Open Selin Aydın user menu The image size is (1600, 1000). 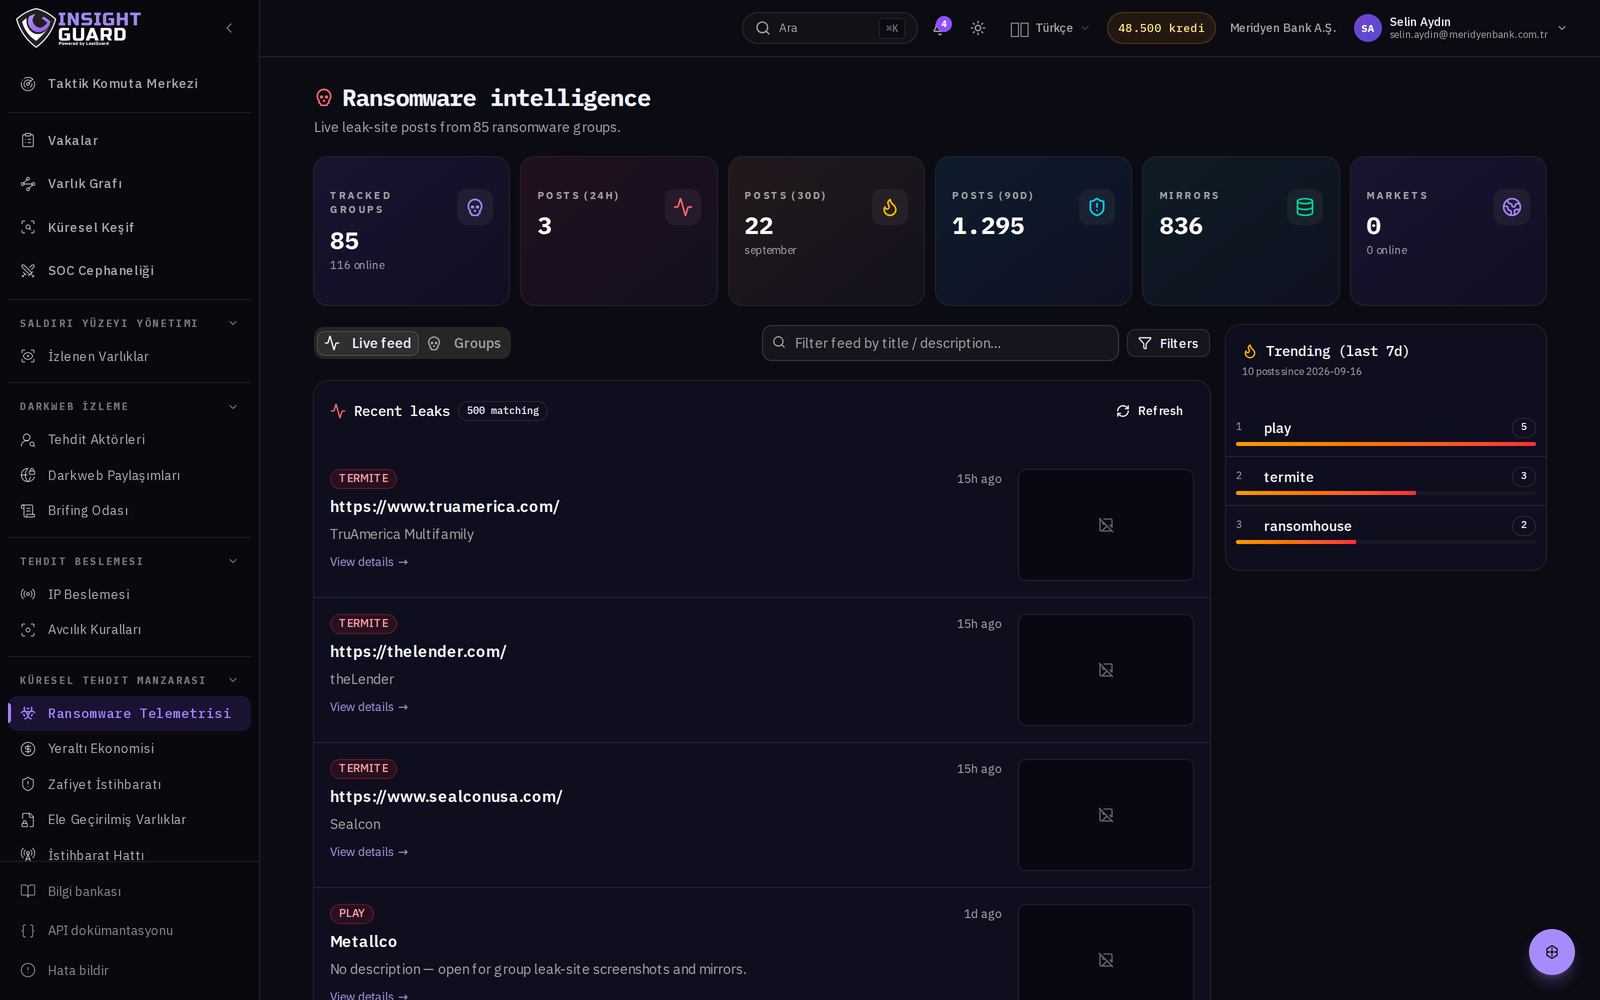(x=1461, y=28)
